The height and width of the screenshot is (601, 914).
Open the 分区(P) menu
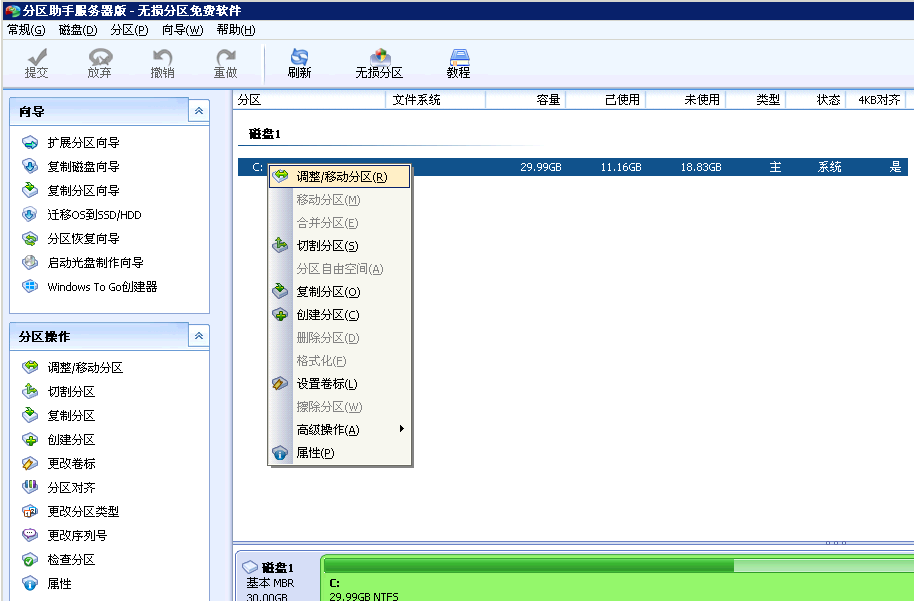[x=129, y=30]
